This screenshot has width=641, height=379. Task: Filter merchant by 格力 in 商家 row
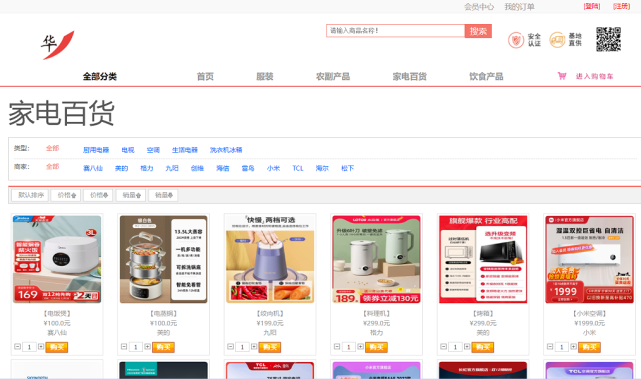(x=147, y=168)
